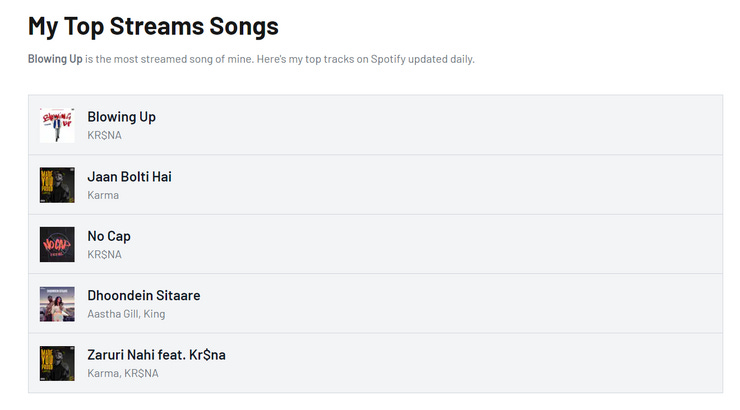Viewport: 740px width, 410px height.
Task: Select the Jaan Bolti Hai track title
Action: click(x=129, y=177)
